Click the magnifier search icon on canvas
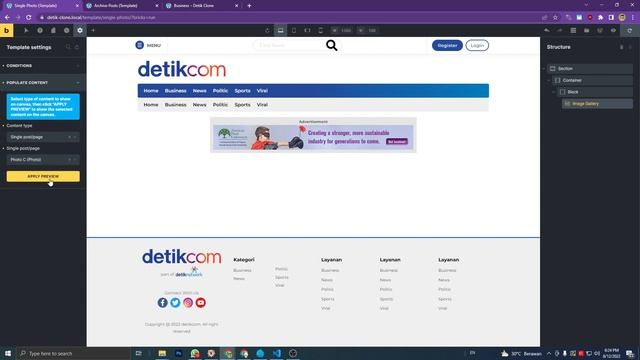This screenshot has width=640, height=360. pos(331,45)
